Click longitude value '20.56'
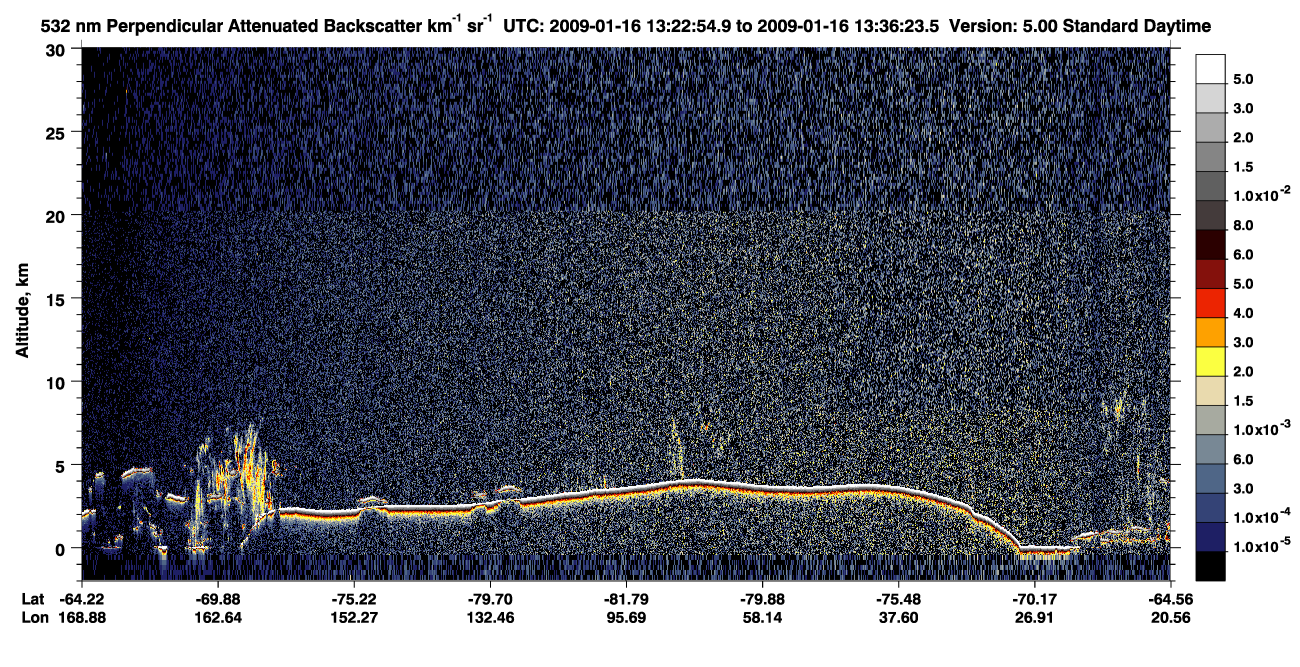1300x667 pixels. (x=1170, y=618)
